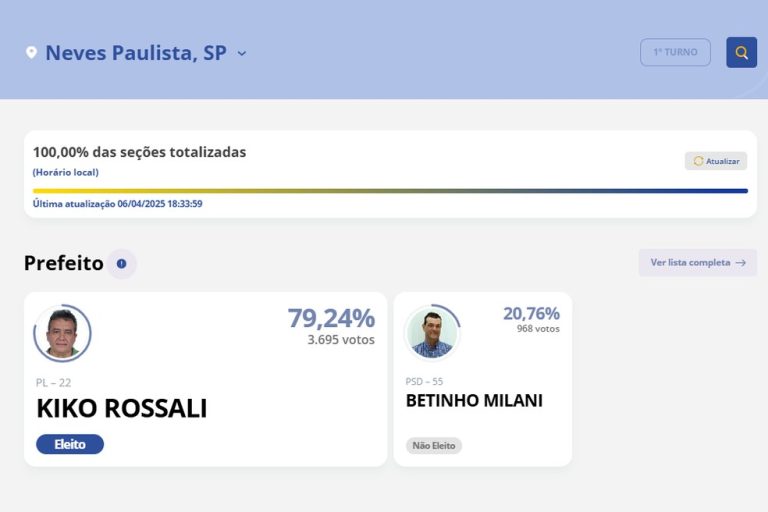Screen dimensions: 768x512
Task: Open the Prefeito info icon
Action: point(121,264)
